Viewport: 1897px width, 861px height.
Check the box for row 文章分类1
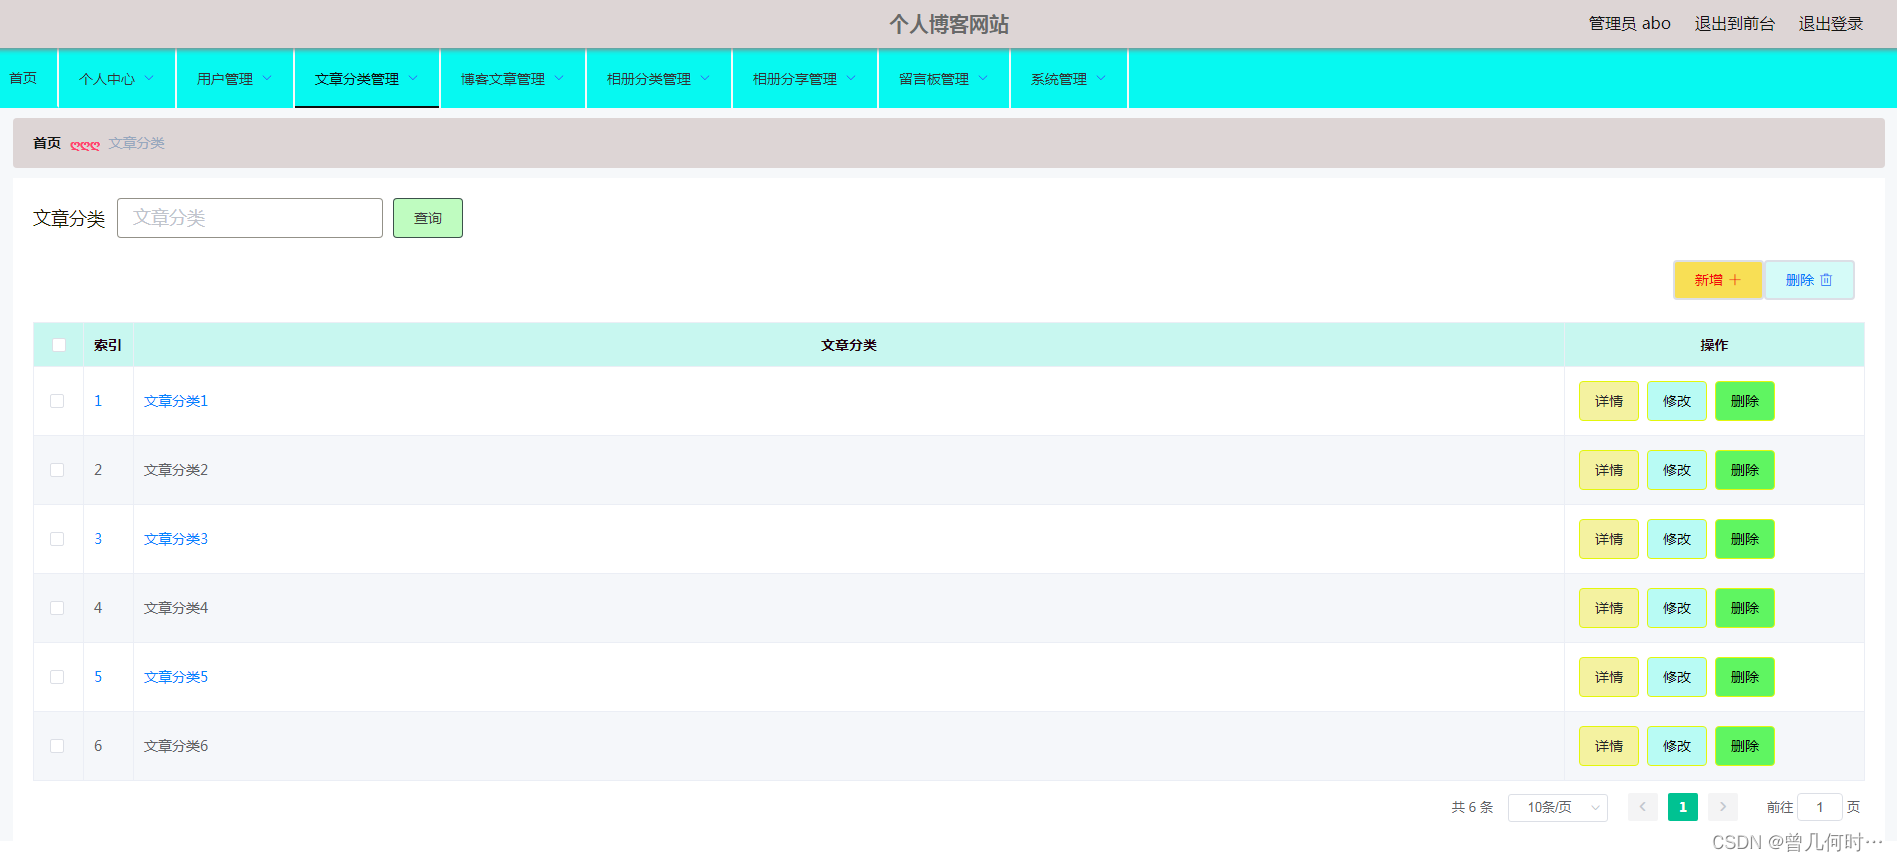point(57,401)
